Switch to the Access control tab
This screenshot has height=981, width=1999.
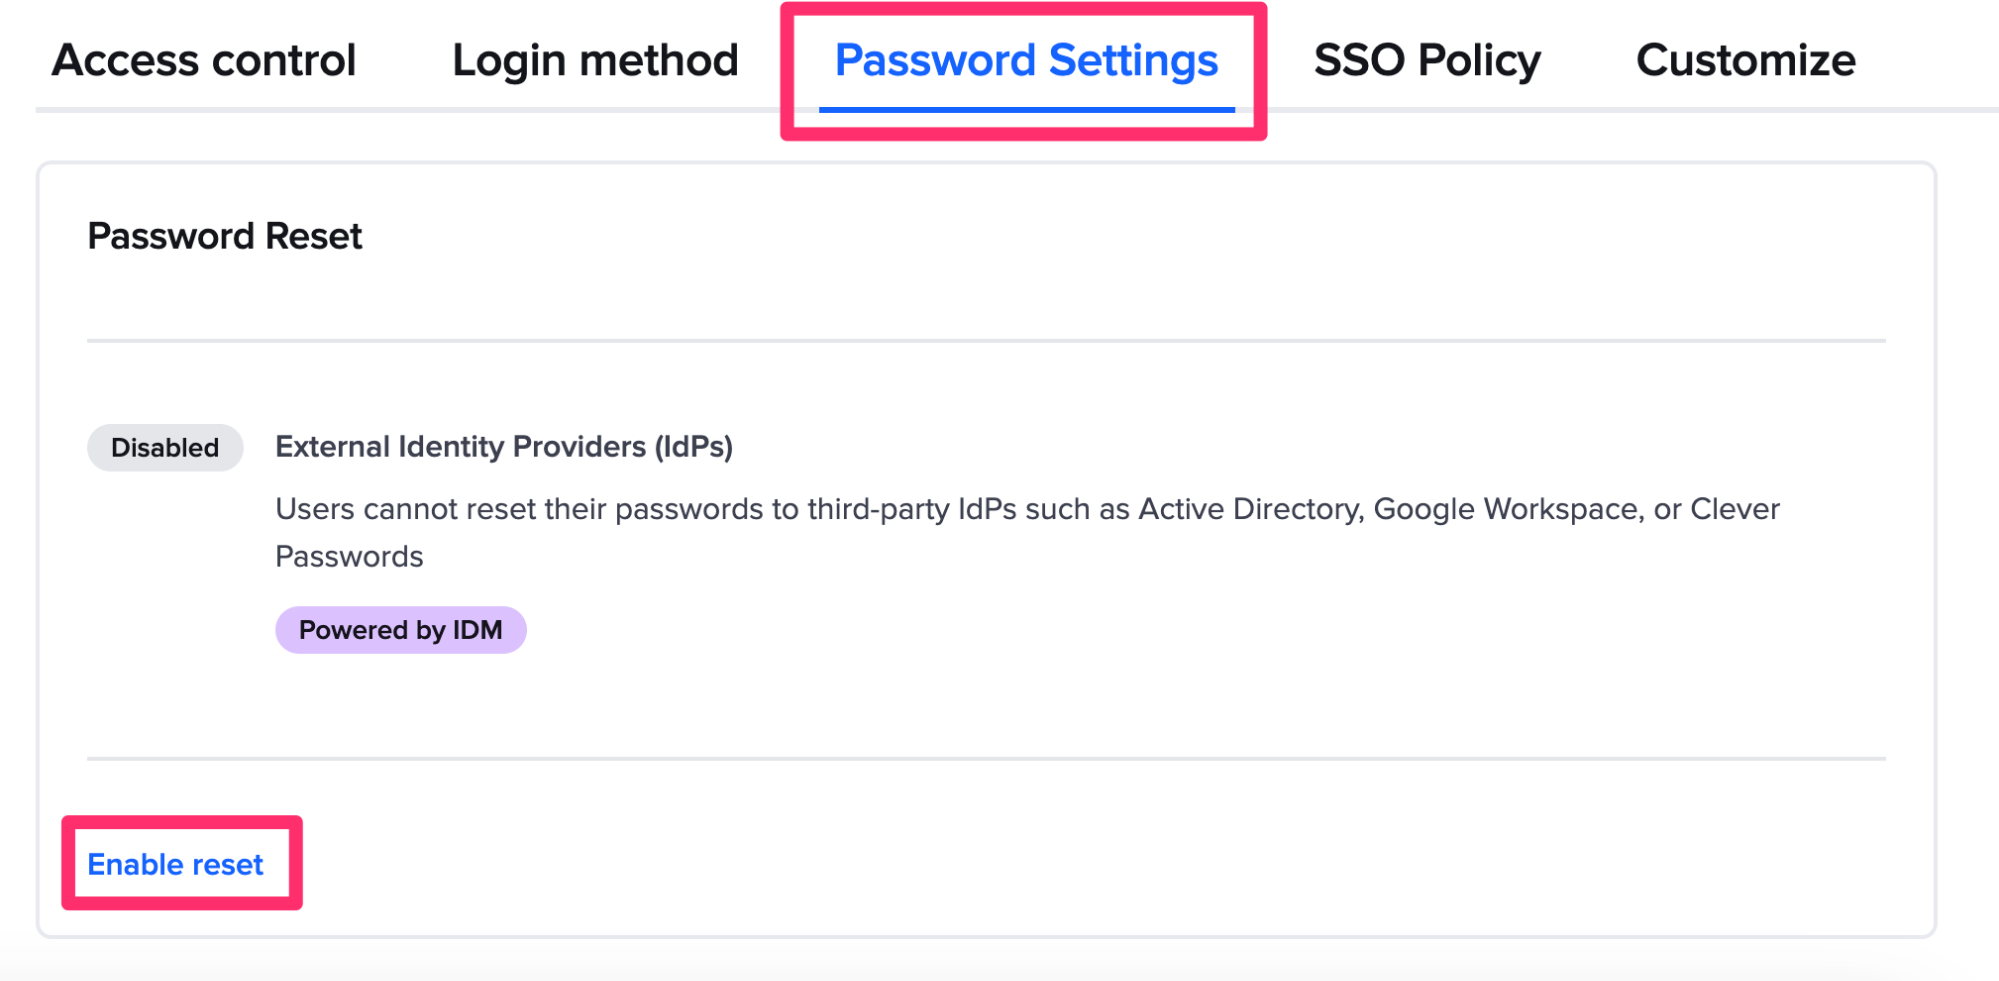[203, 60]
